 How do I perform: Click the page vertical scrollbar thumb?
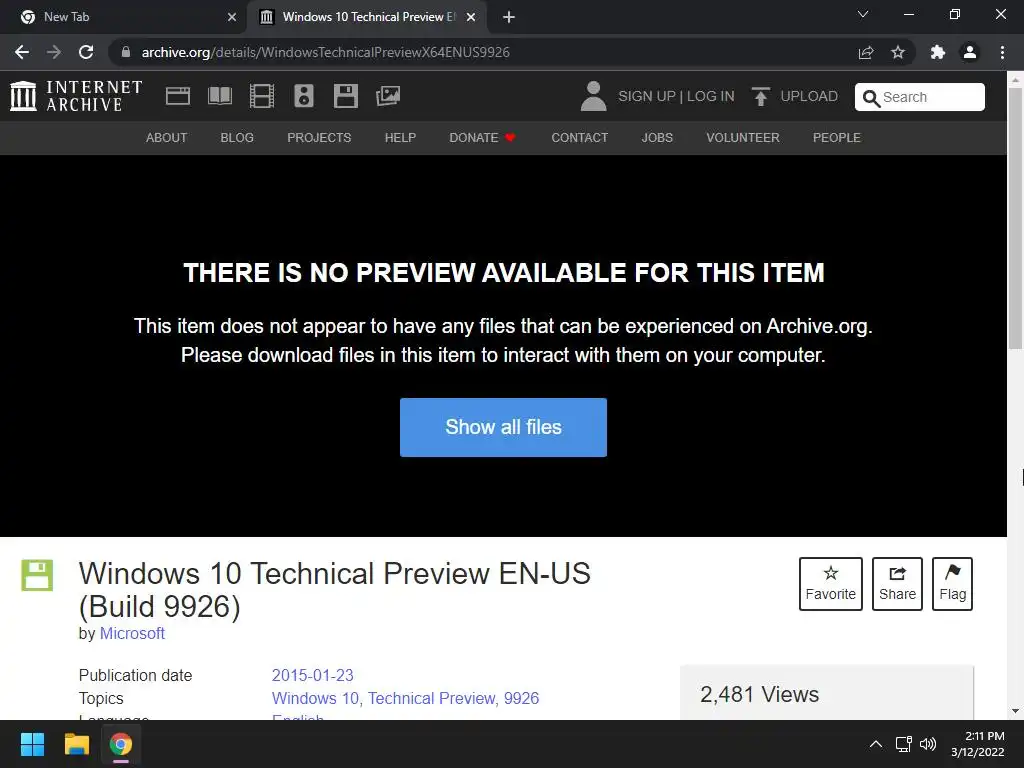[1016, 219]
